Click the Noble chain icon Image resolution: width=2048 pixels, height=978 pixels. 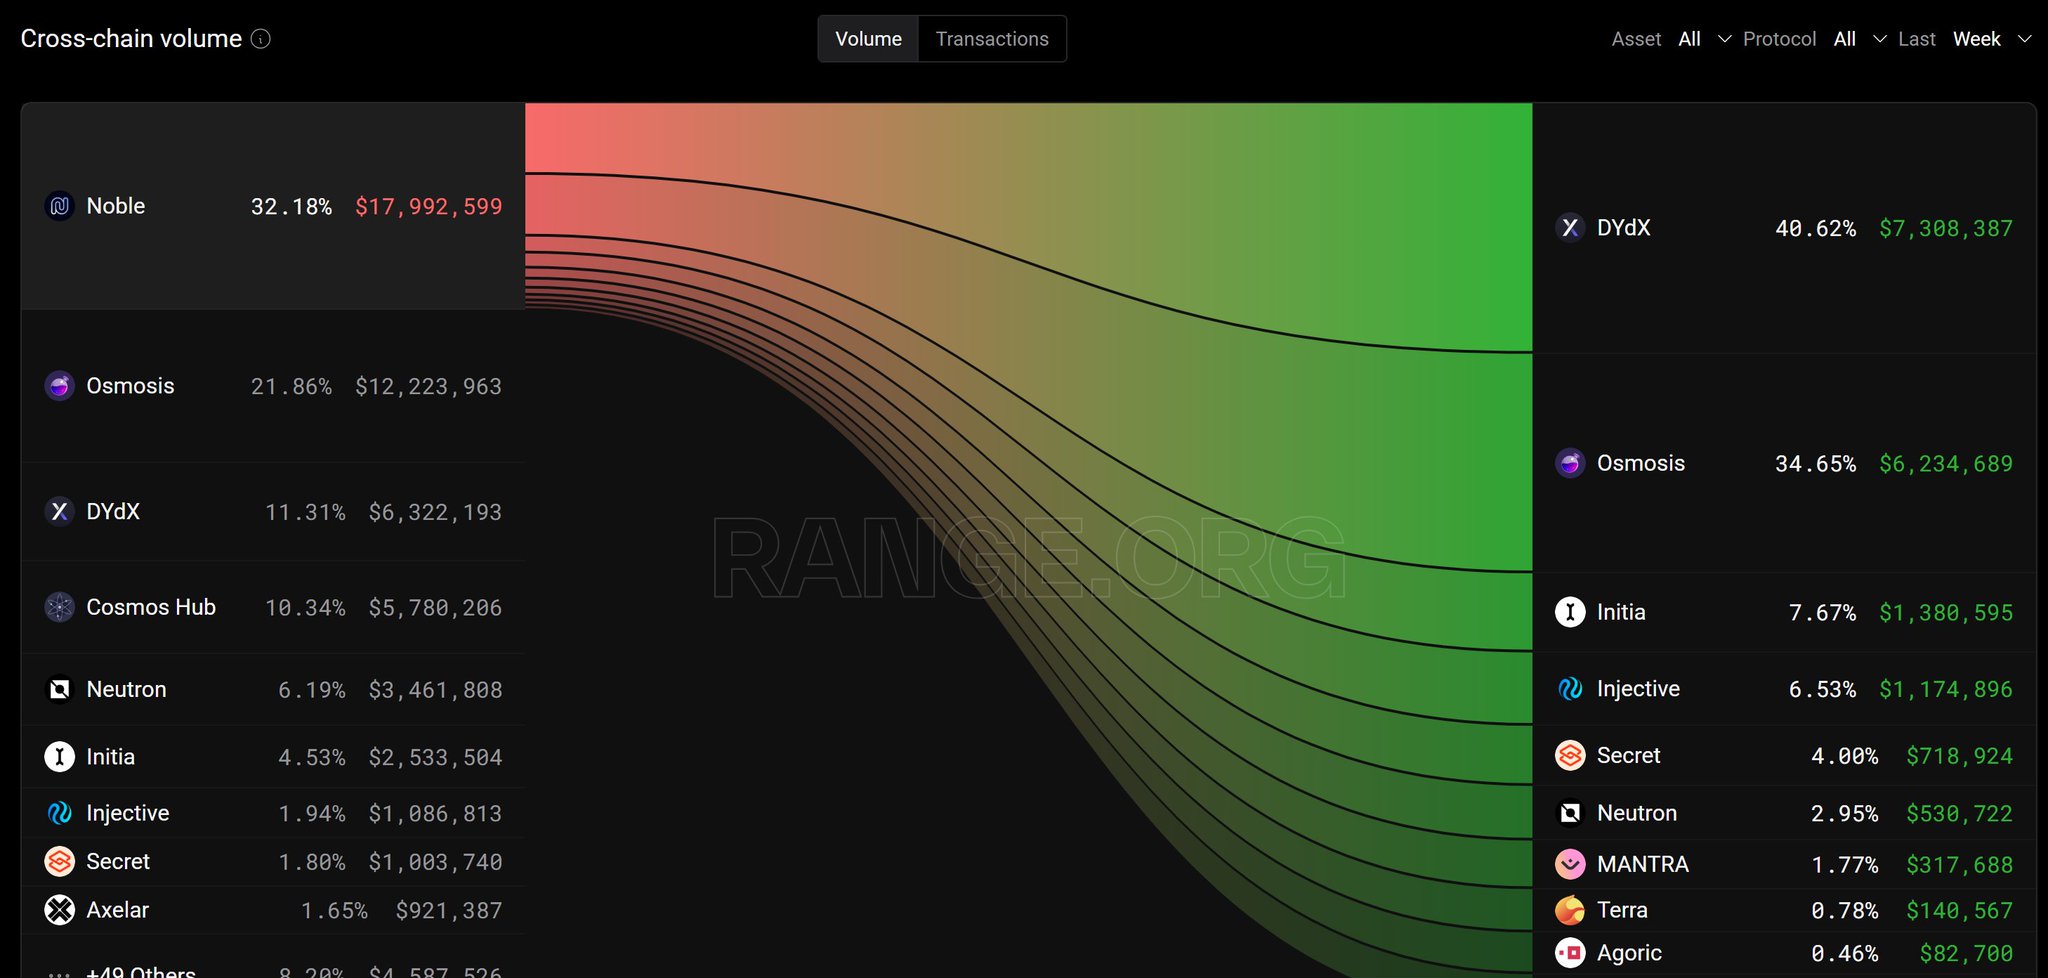pos(60,206)
